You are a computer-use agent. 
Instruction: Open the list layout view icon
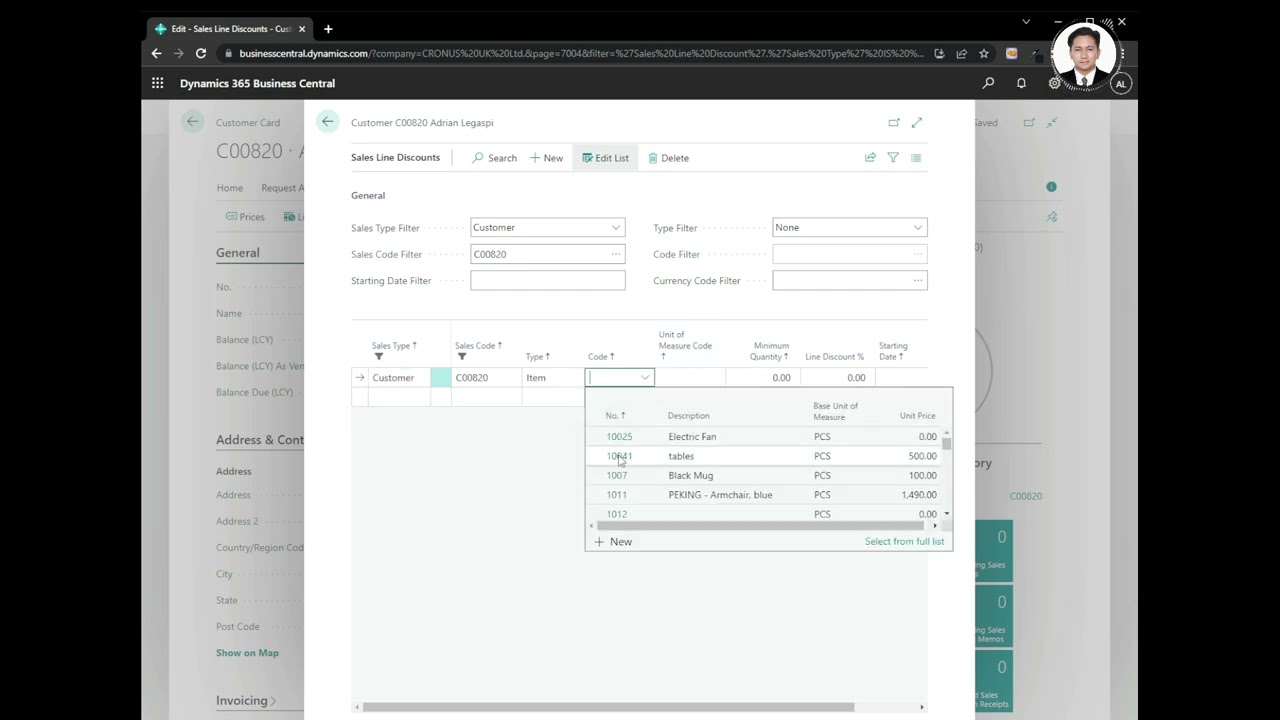916,158
